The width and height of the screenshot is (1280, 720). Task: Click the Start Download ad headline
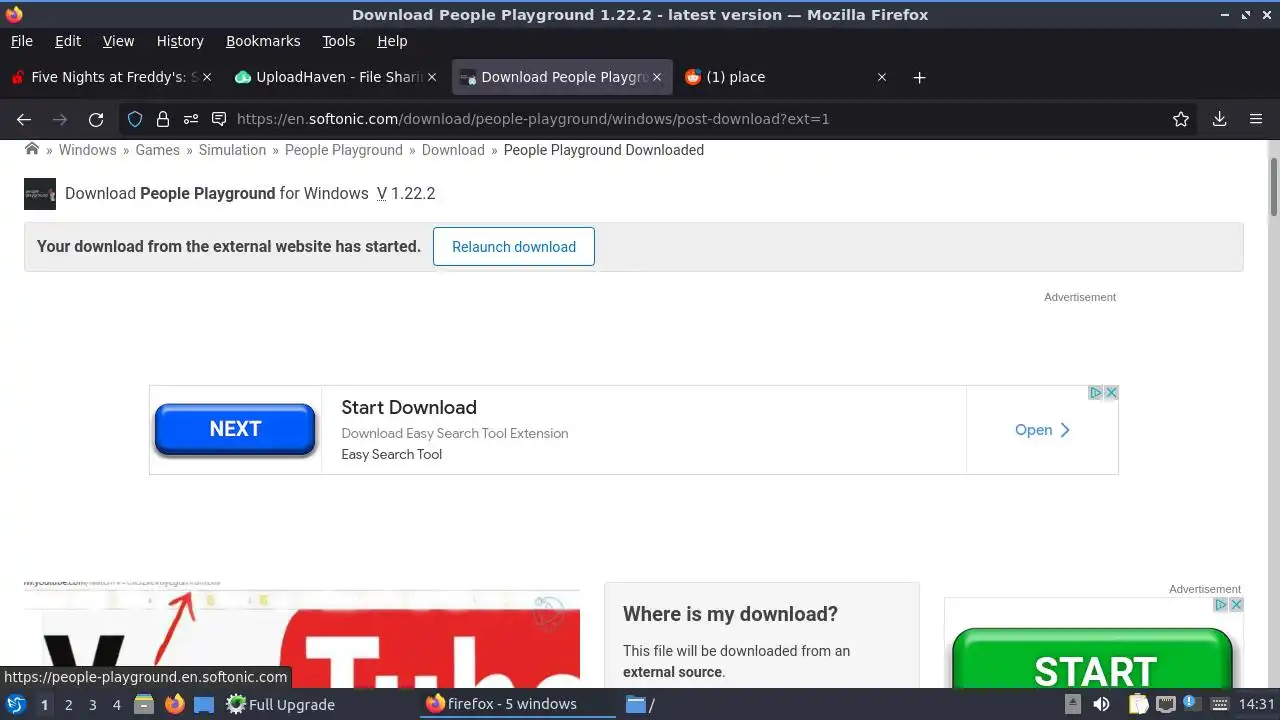tap(409, 407)
